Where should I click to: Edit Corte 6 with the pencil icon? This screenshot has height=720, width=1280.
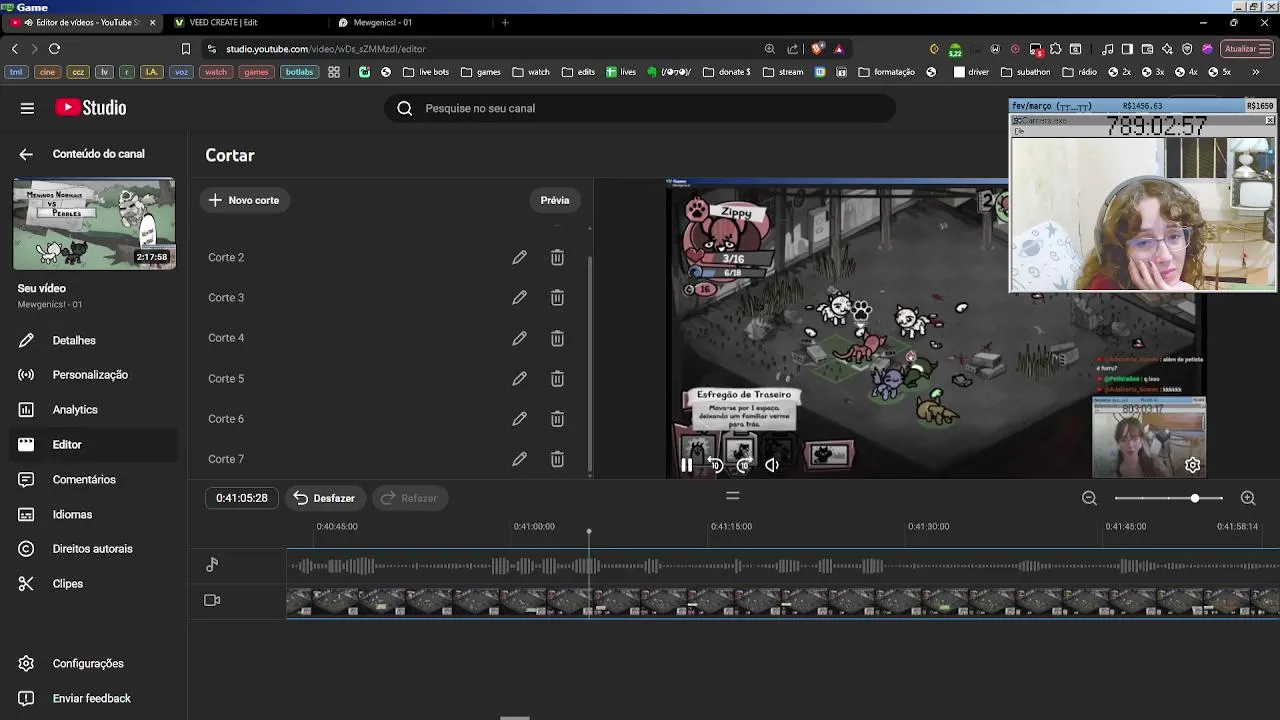519,419
